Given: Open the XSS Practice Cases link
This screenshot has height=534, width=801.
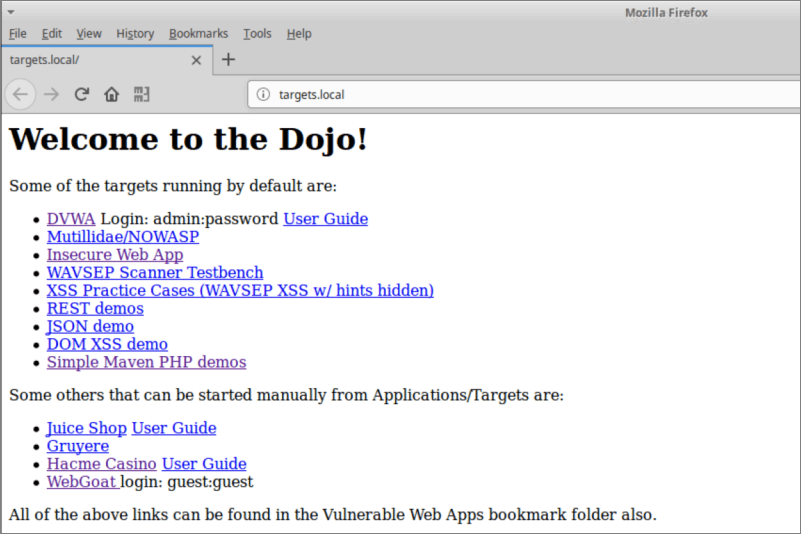Looking at the screenshot, I should 240,290.
